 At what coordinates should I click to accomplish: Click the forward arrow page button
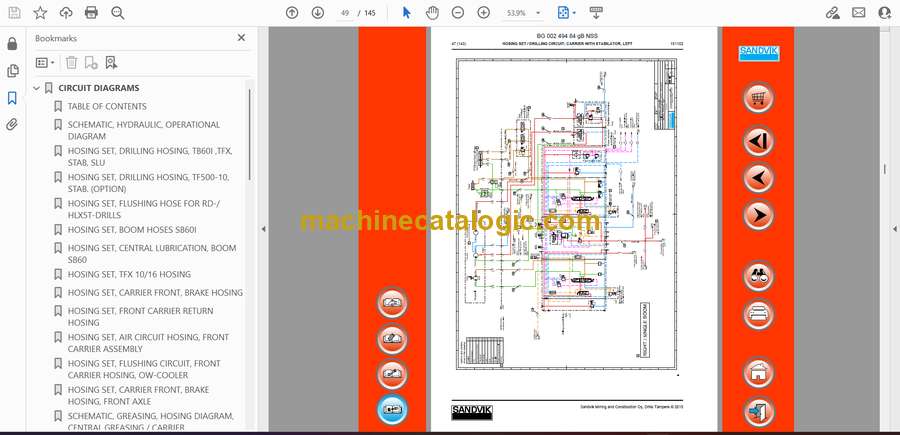758,215
